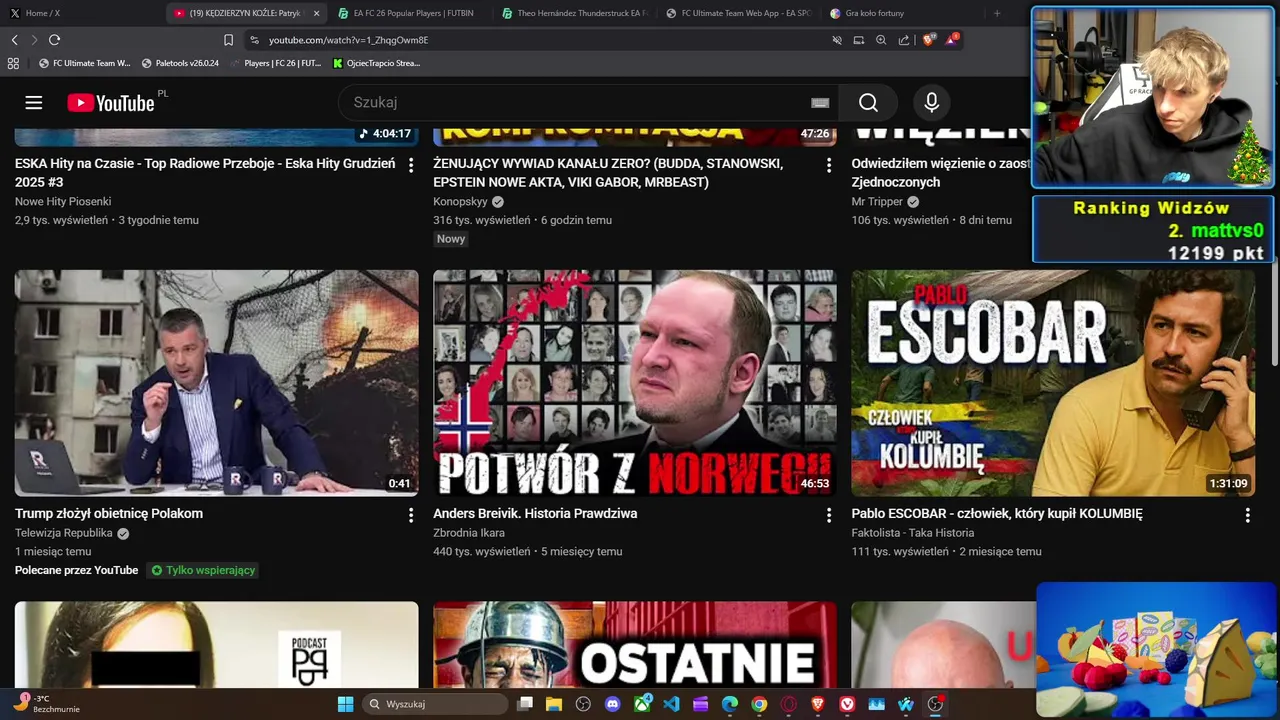Open Konopskyy channel link
The image size is (1280, 720).
[x=460, y=201]
